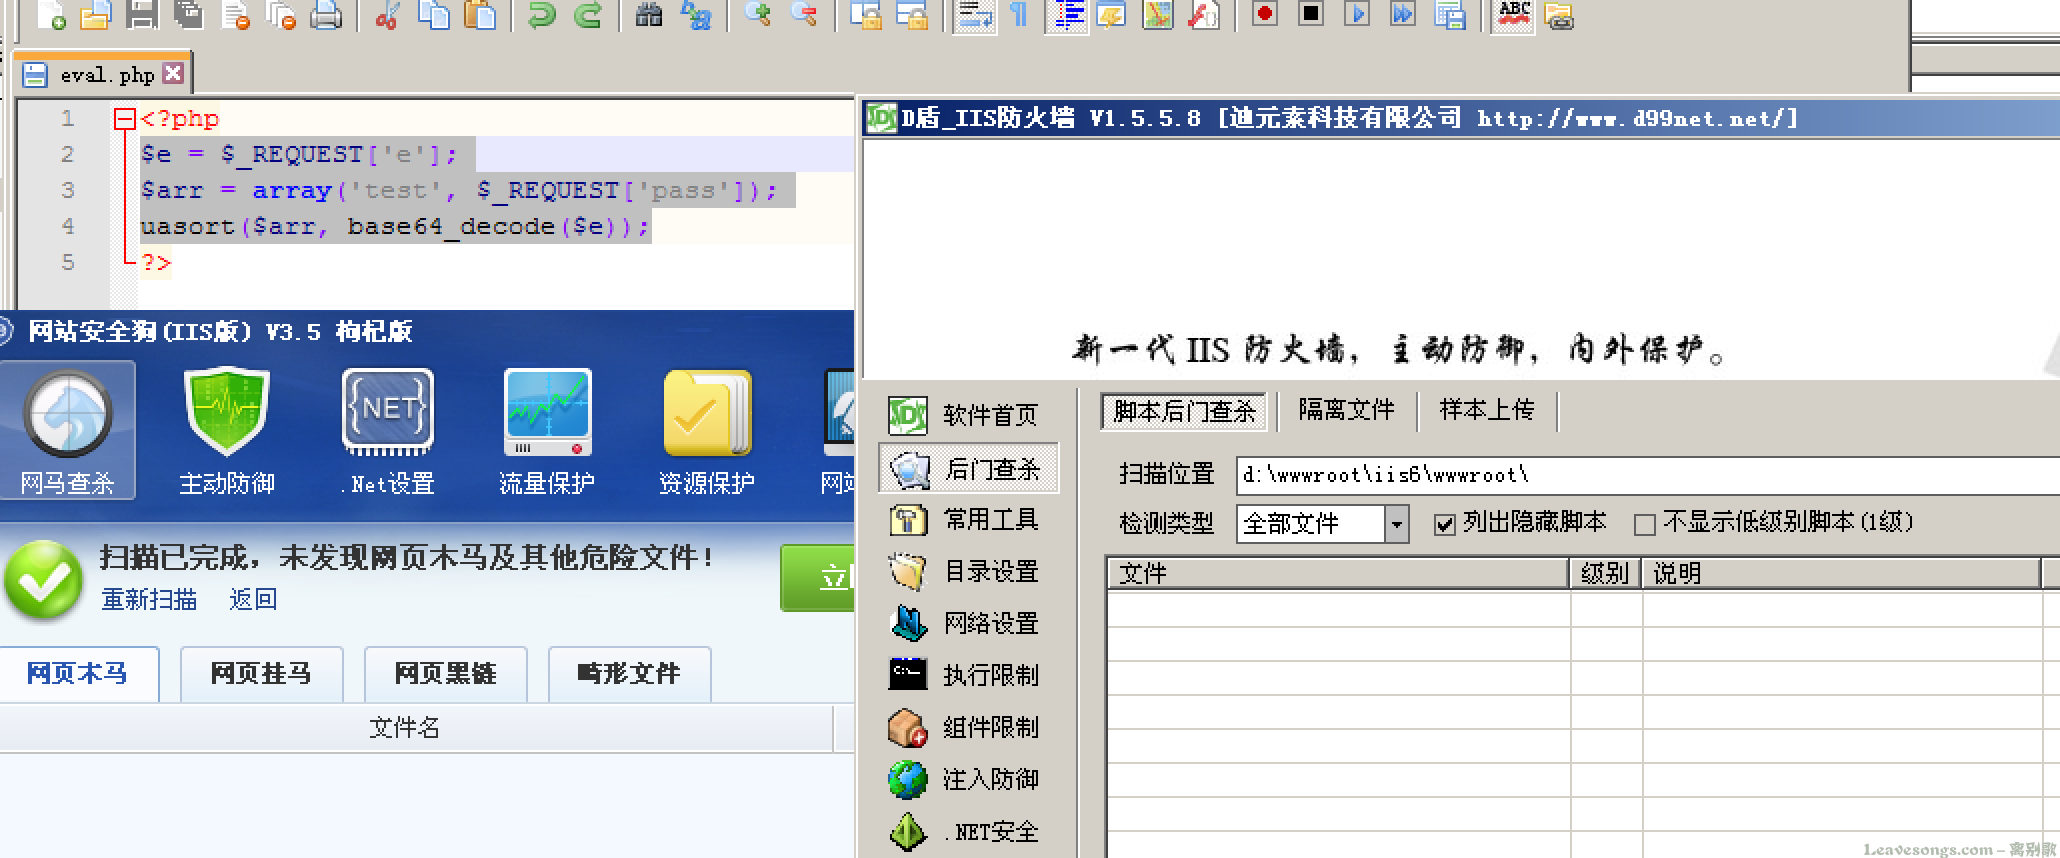Open 目录设置 in D盾 sidebar
The height and width of the screenshot is (858, 2060).
point(966,572)
